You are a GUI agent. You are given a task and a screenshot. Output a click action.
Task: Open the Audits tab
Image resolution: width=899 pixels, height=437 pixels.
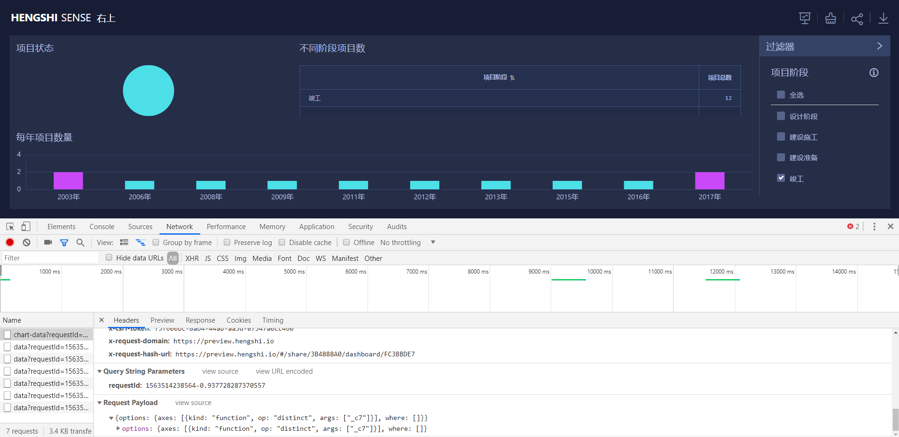click(x=397, y=227)
